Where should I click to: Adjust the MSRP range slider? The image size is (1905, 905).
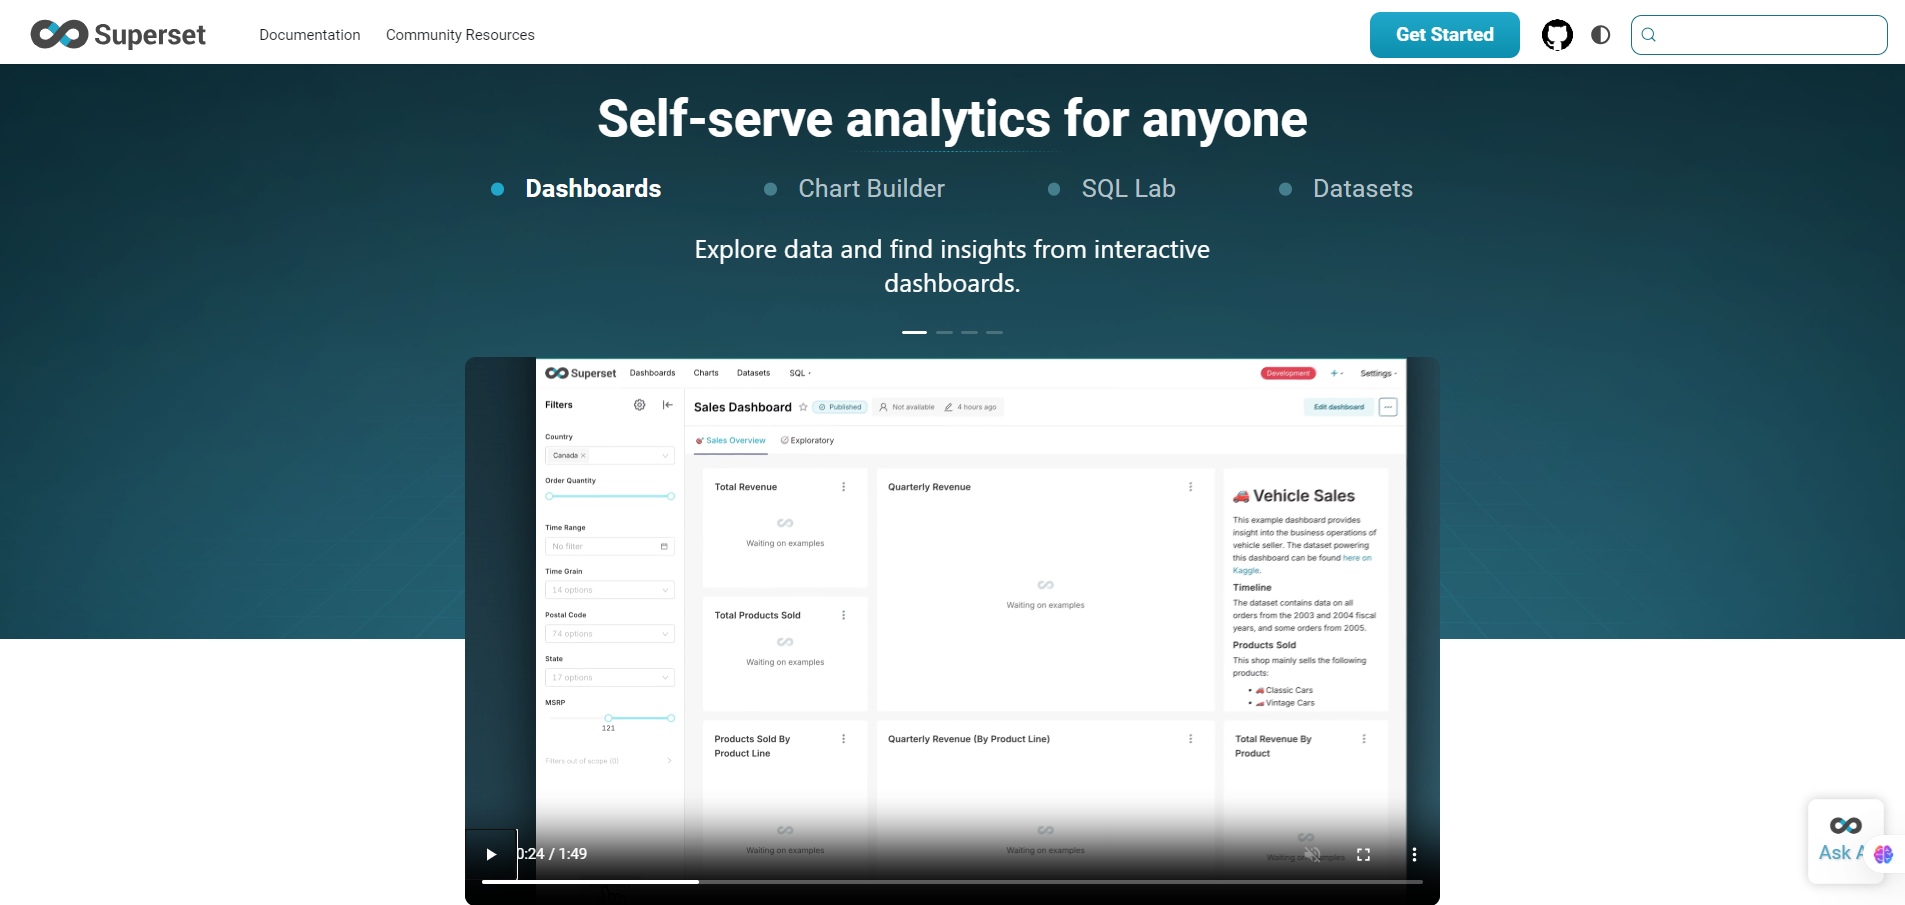point(610,718)
